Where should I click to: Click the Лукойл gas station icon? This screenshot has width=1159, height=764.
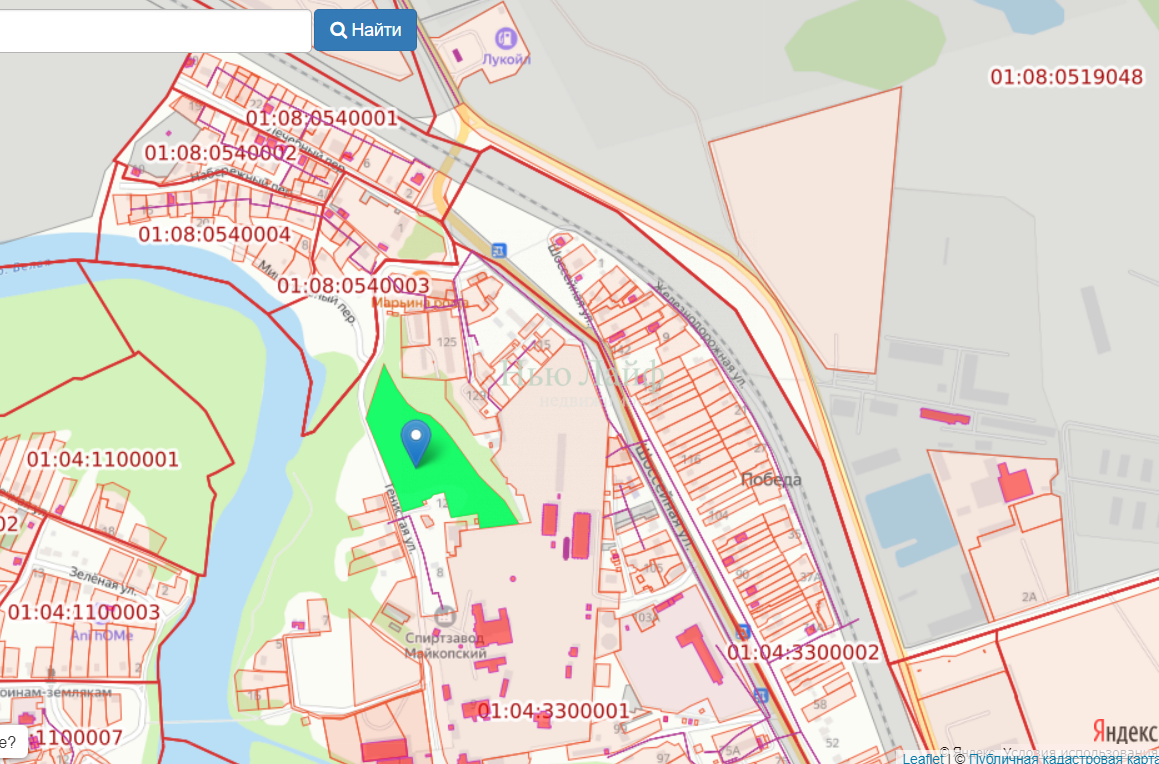[506, 39]
